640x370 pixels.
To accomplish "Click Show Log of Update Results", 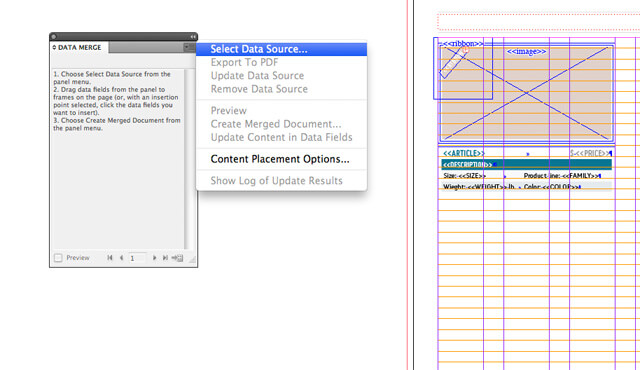I will [281, 181].
